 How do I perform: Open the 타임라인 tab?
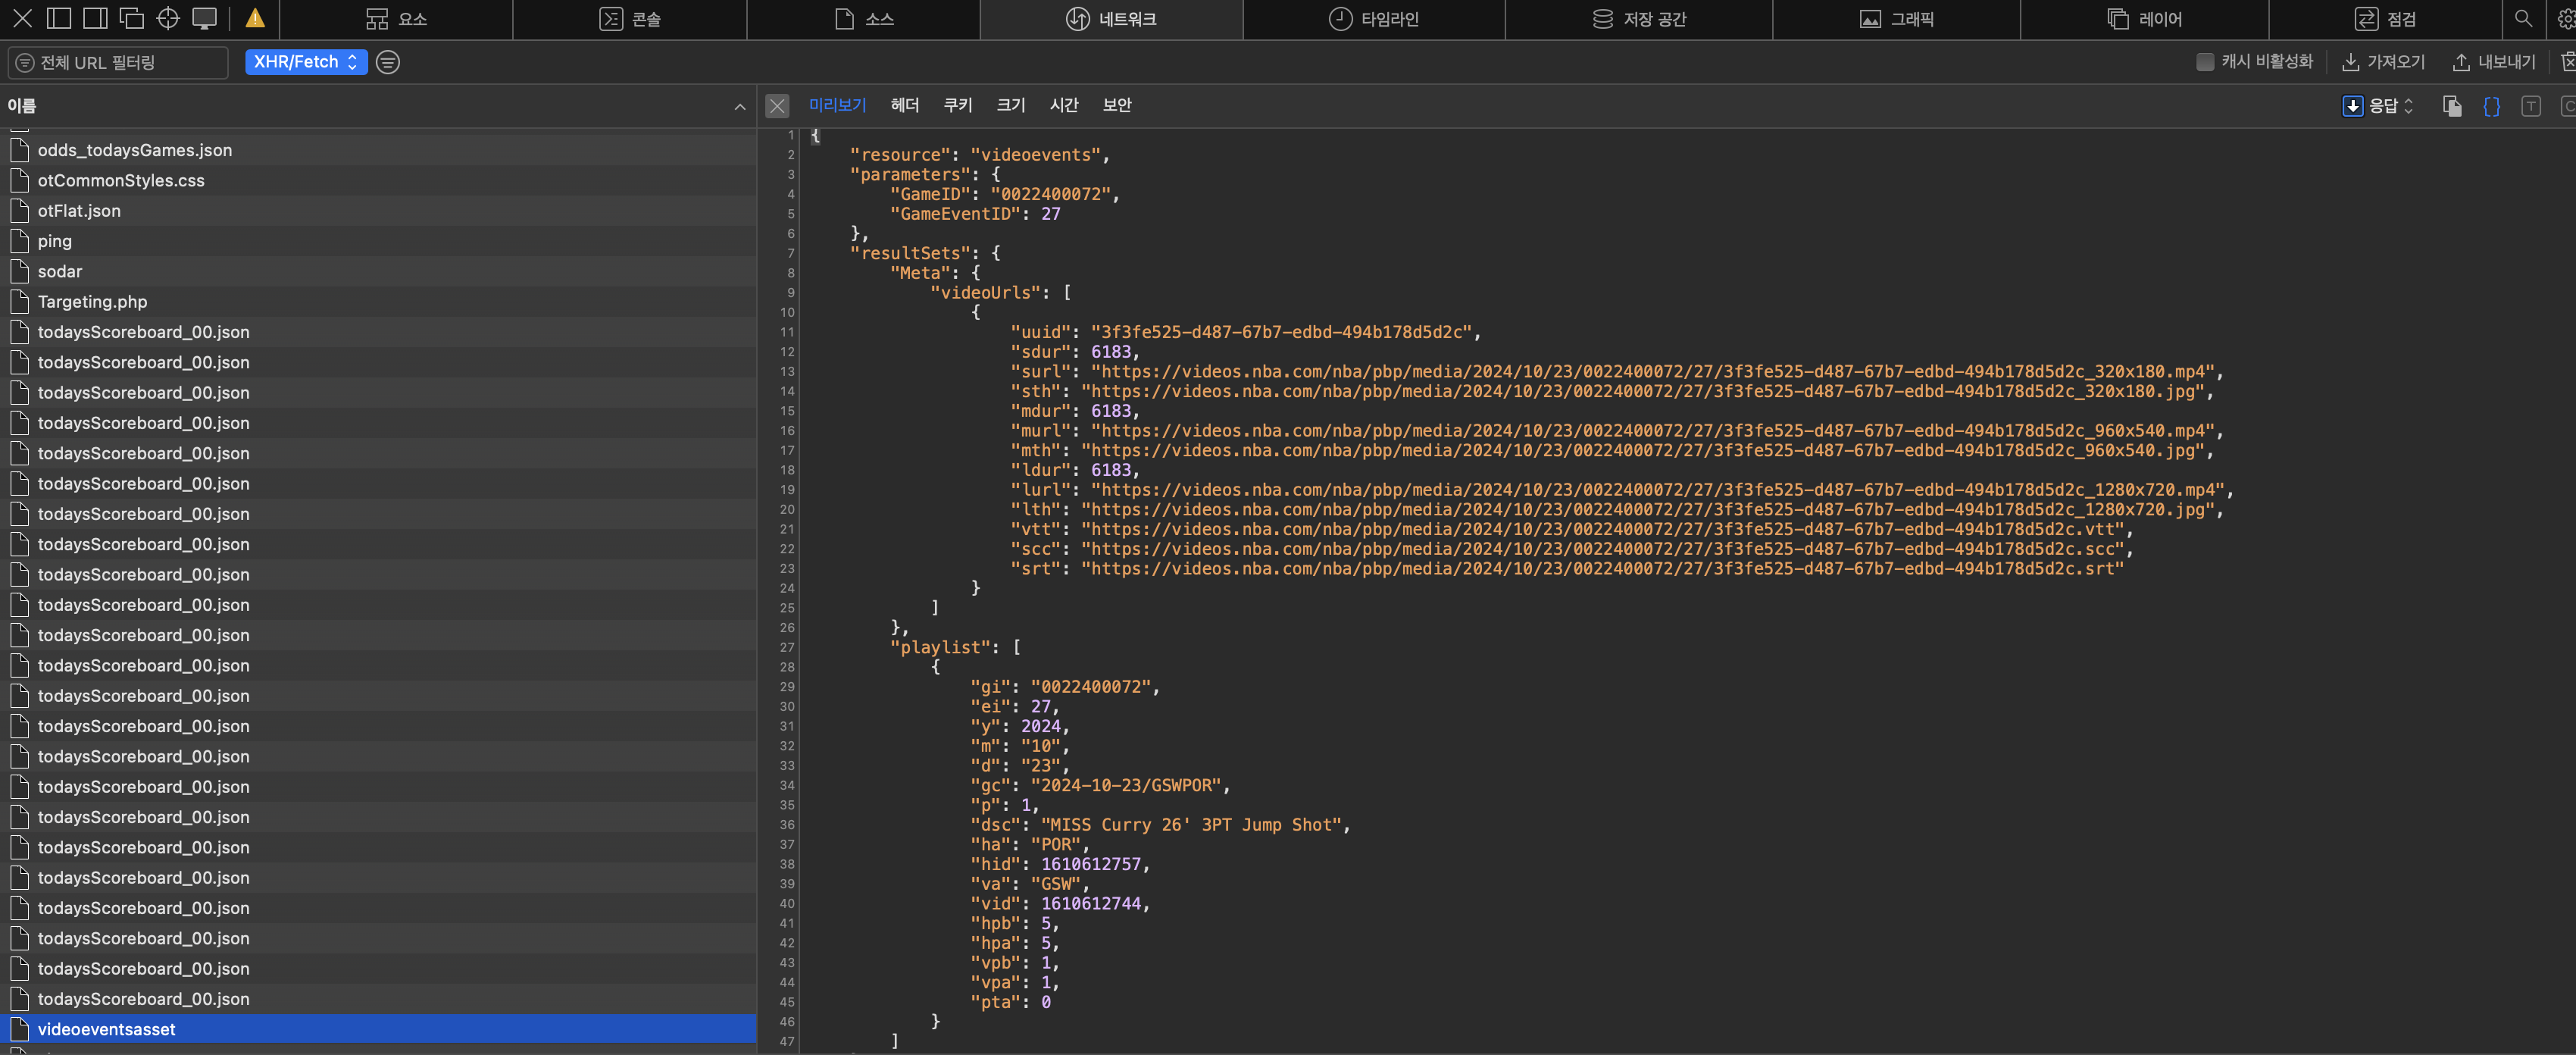pyautogui.click(x=1374, y=19)
